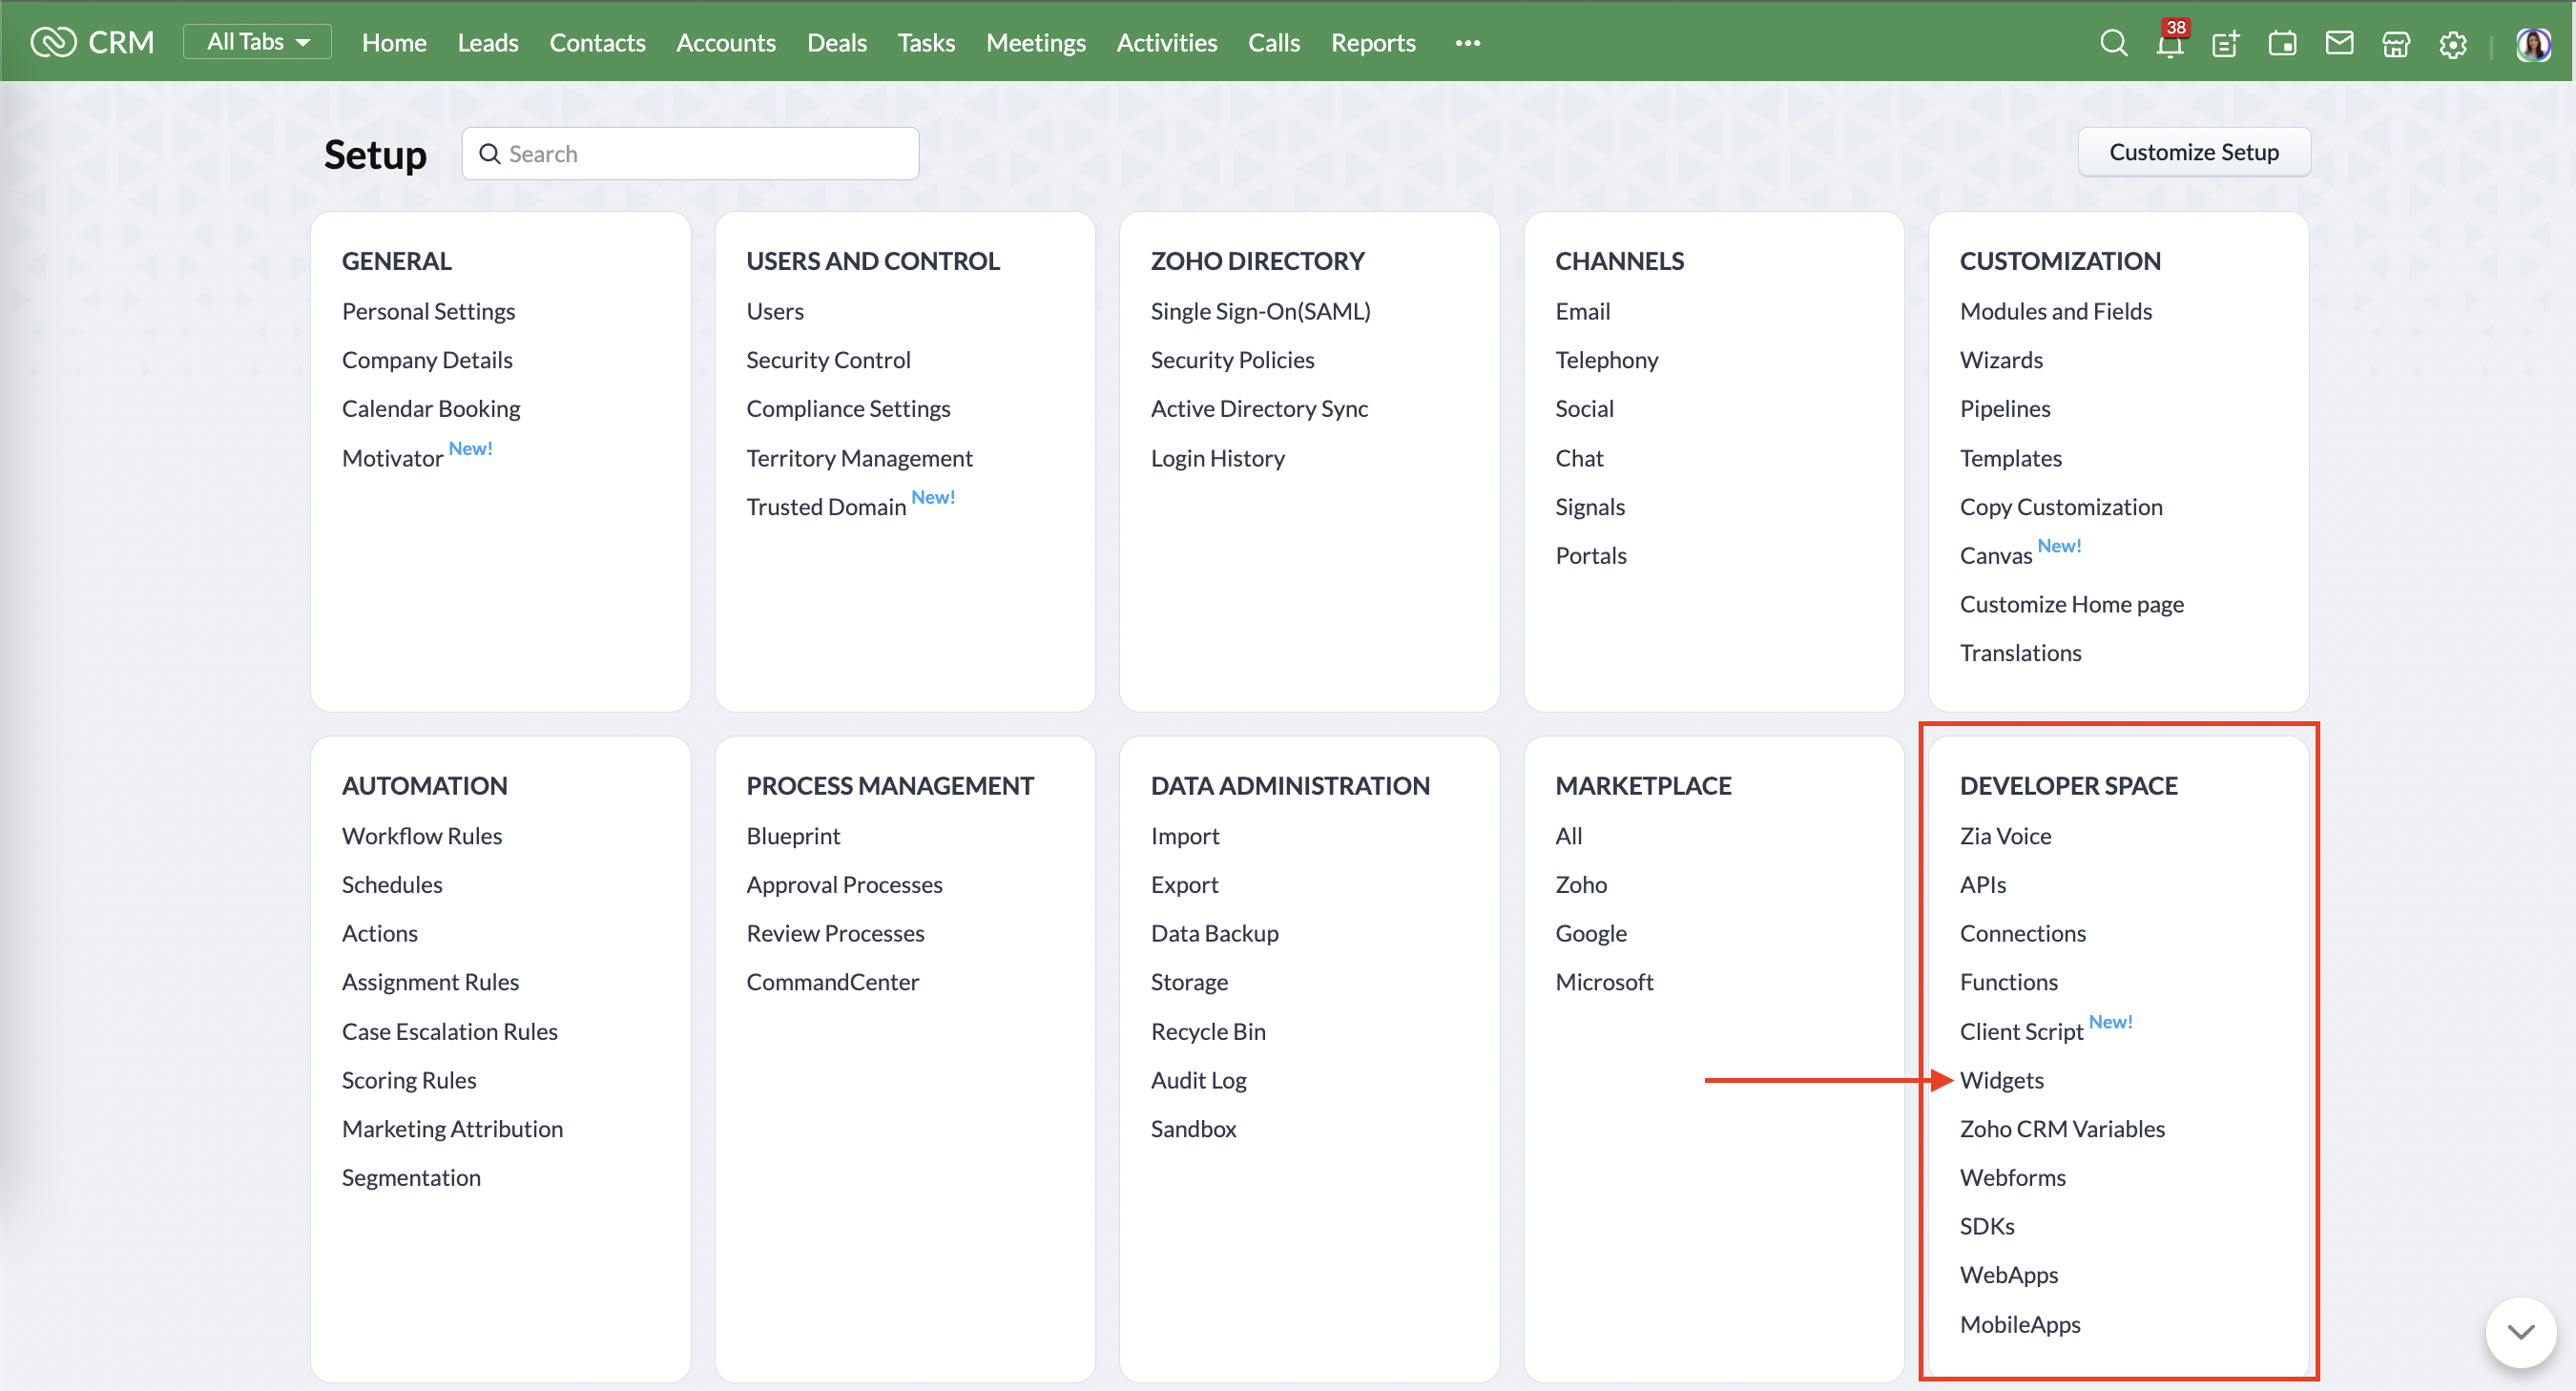This screenshot has width=2576, height=1391.
Task: Open Trusted Domain settings
Action: coord(826,507)
